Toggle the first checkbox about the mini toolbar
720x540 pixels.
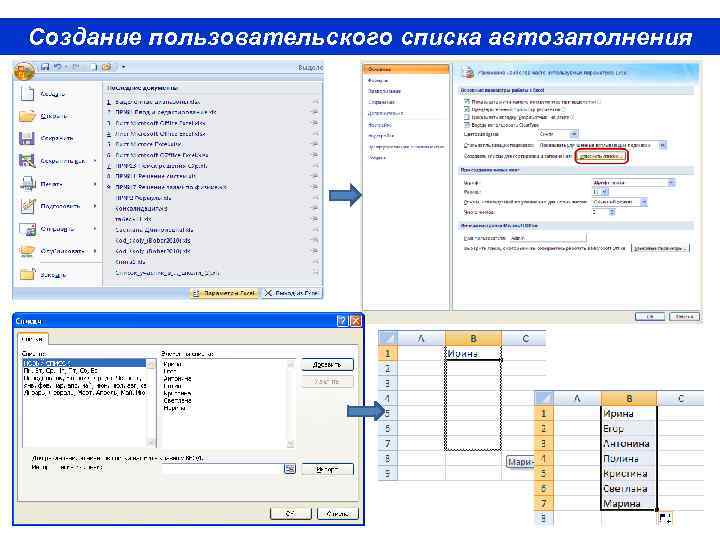coord(467,102)
